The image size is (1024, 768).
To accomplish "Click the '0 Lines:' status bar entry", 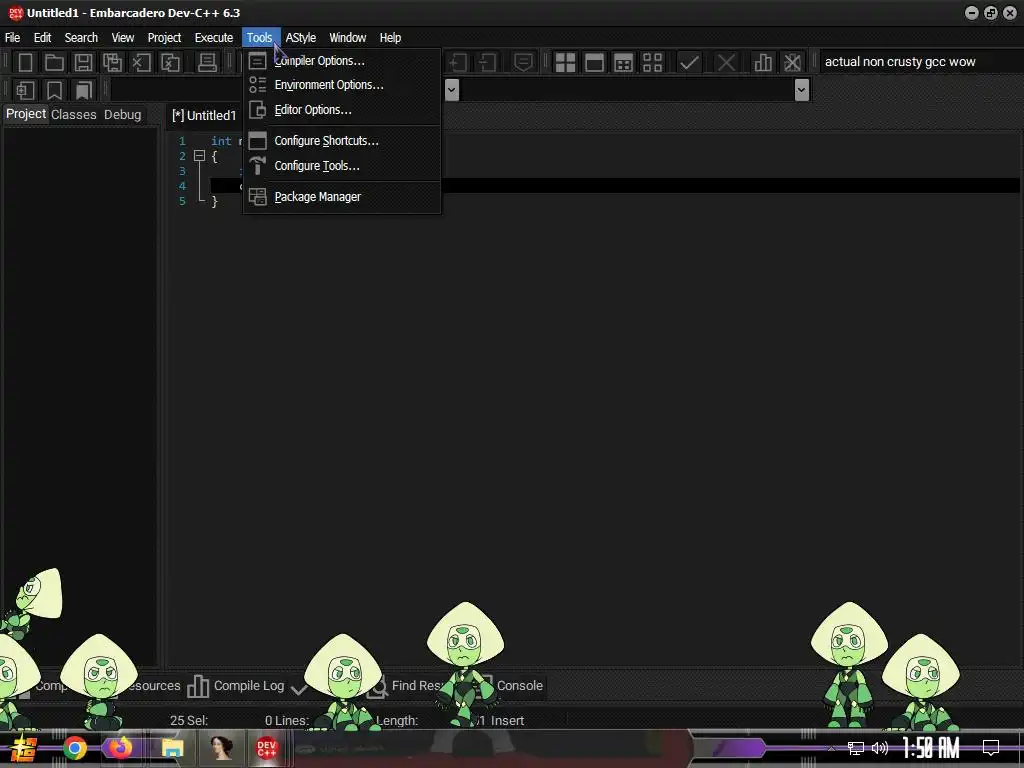I will pos(287,720).
